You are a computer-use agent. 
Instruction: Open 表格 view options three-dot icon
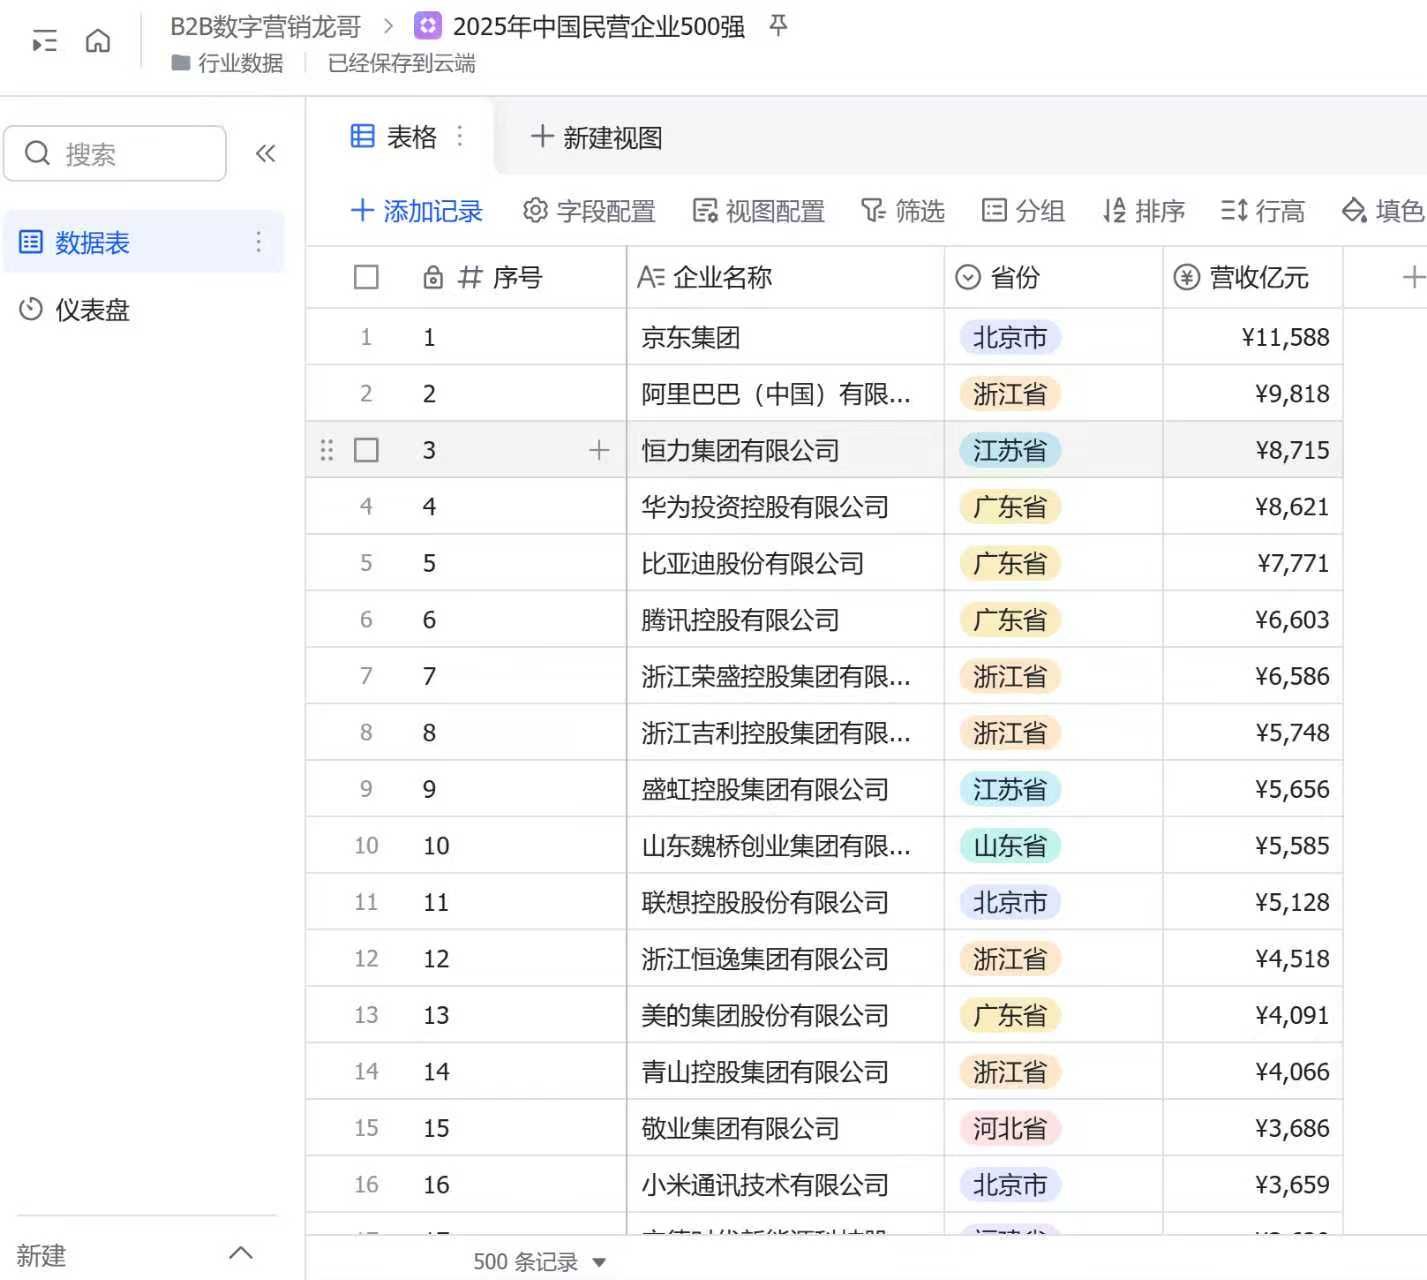pos(460,136)
